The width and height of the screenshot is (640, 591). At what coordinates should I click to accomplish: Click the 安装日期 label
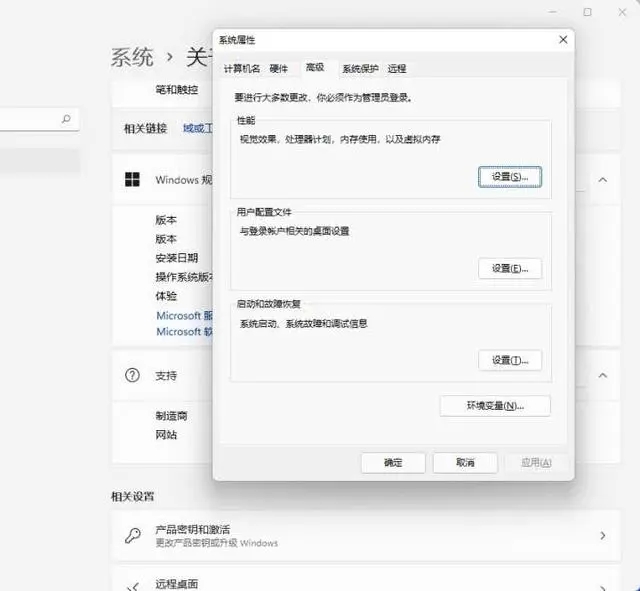tap(177, 258)
